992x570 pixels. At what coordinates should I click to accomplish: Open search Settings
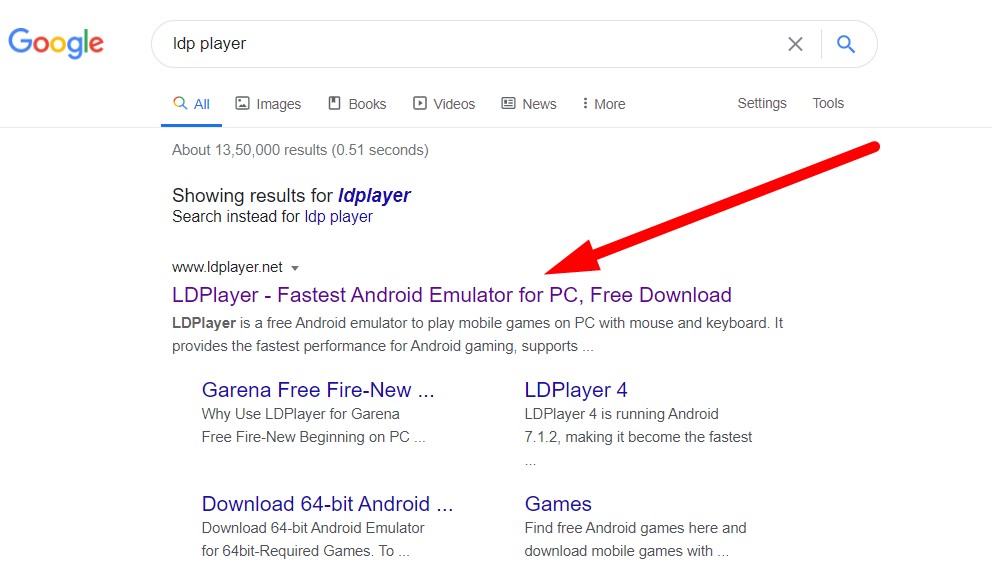click(762, 103)
